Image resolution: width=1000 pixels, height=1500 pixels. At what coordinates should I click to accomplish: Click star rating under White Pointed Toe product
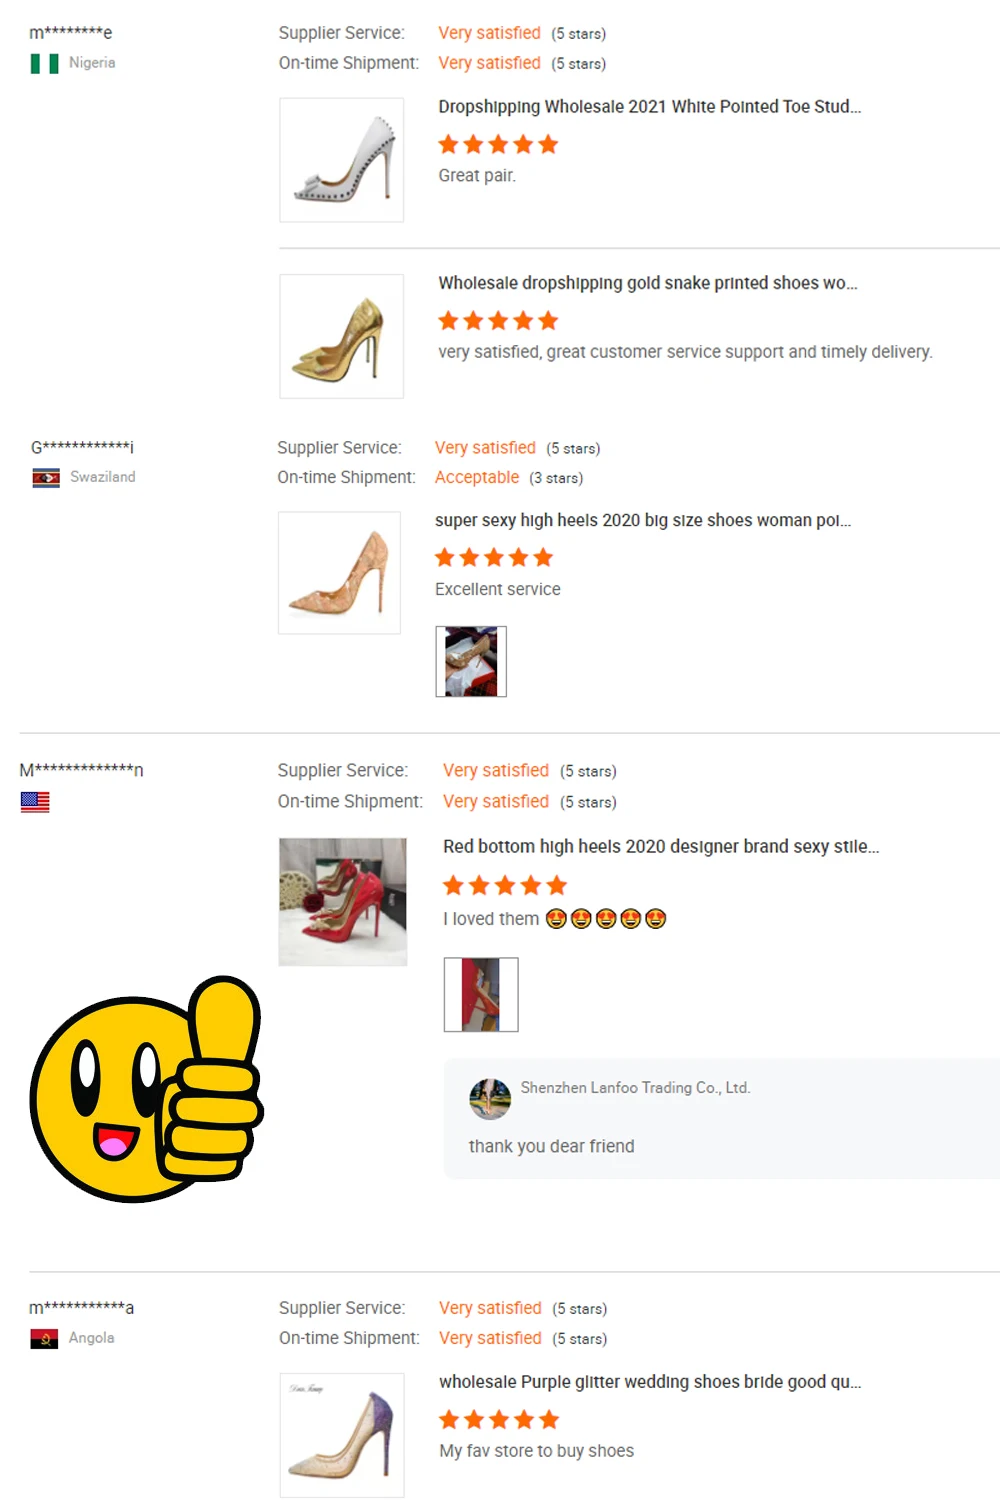tap(498, 145)
